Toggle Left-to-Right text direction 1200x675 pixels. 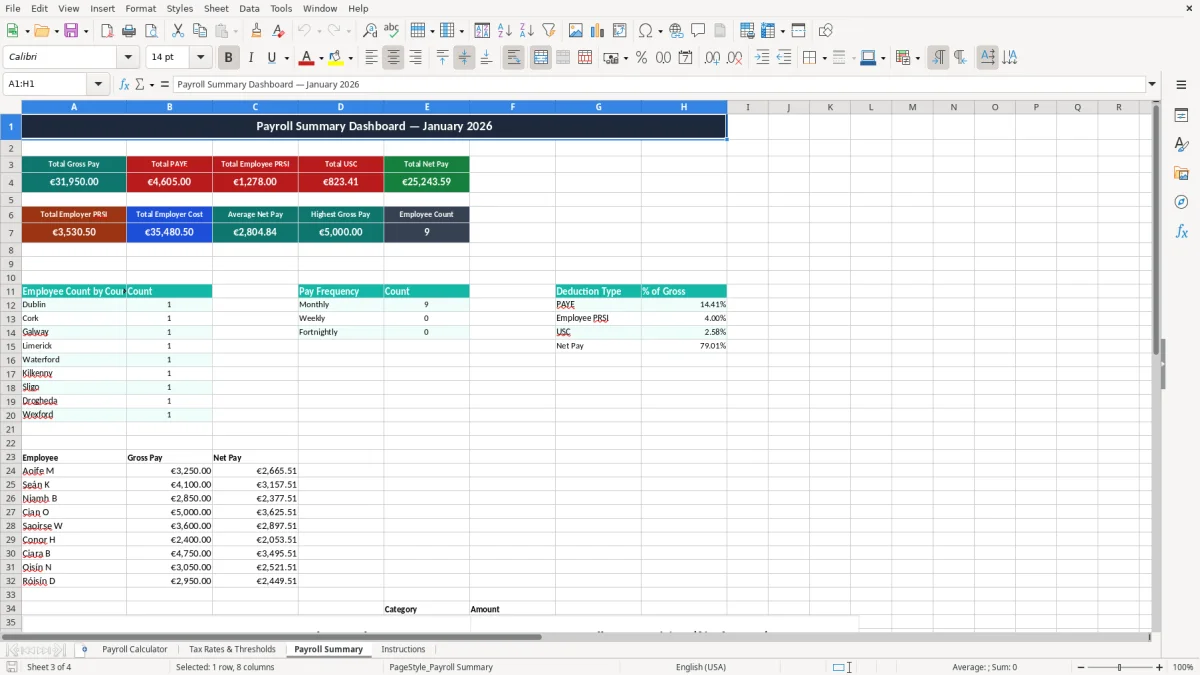pos(938,58)
